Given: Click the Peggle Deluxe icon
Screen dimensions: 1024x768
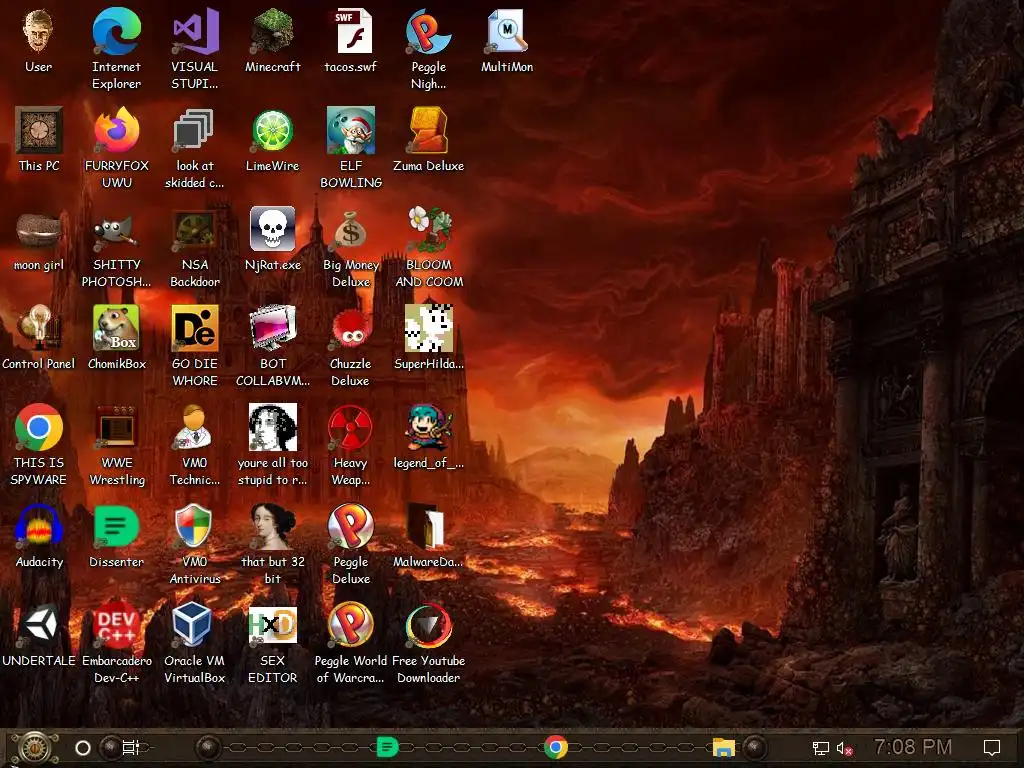Looking at the screenshot, I should [x=351, y=526].
